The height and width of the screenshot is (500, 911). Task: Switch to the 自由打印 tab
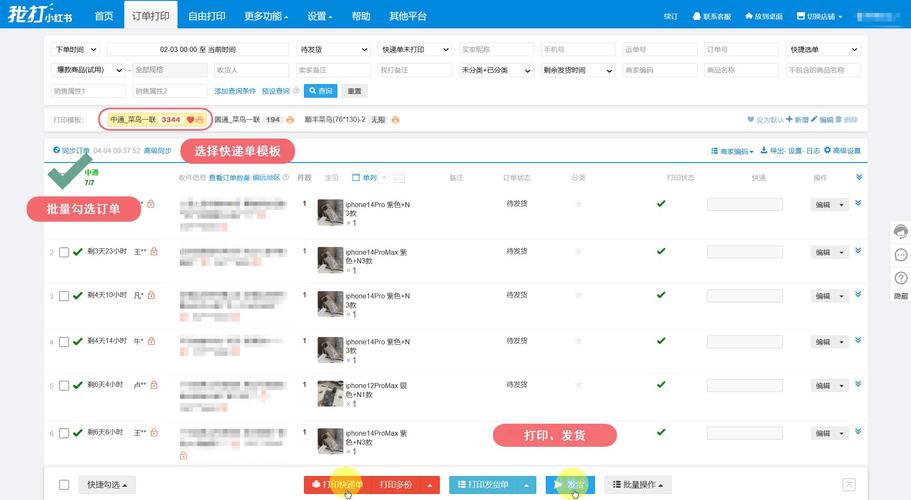point(206,16)
